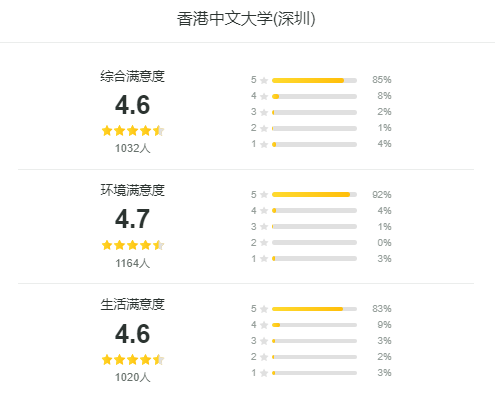Click the 5-star icon under 综合满意度

tap(264, 80)
